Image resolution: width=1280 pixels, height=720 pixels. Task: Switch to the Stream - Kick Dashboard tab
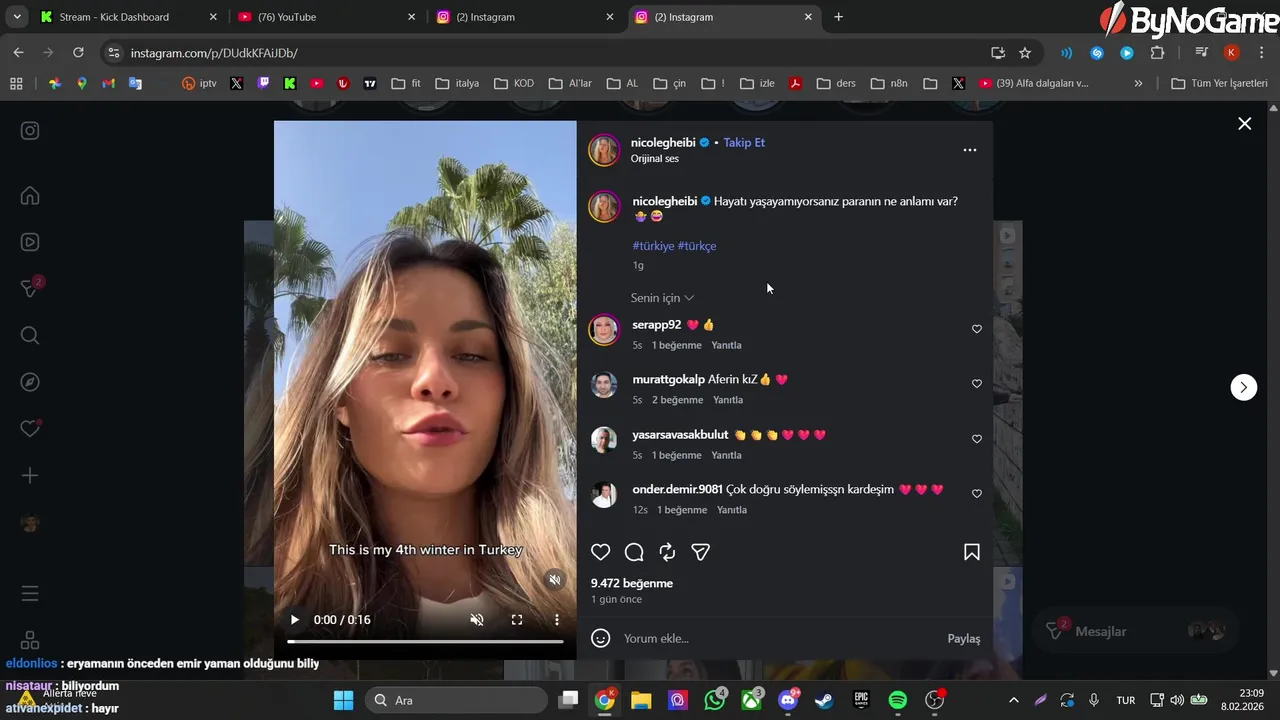coord(129,17)
